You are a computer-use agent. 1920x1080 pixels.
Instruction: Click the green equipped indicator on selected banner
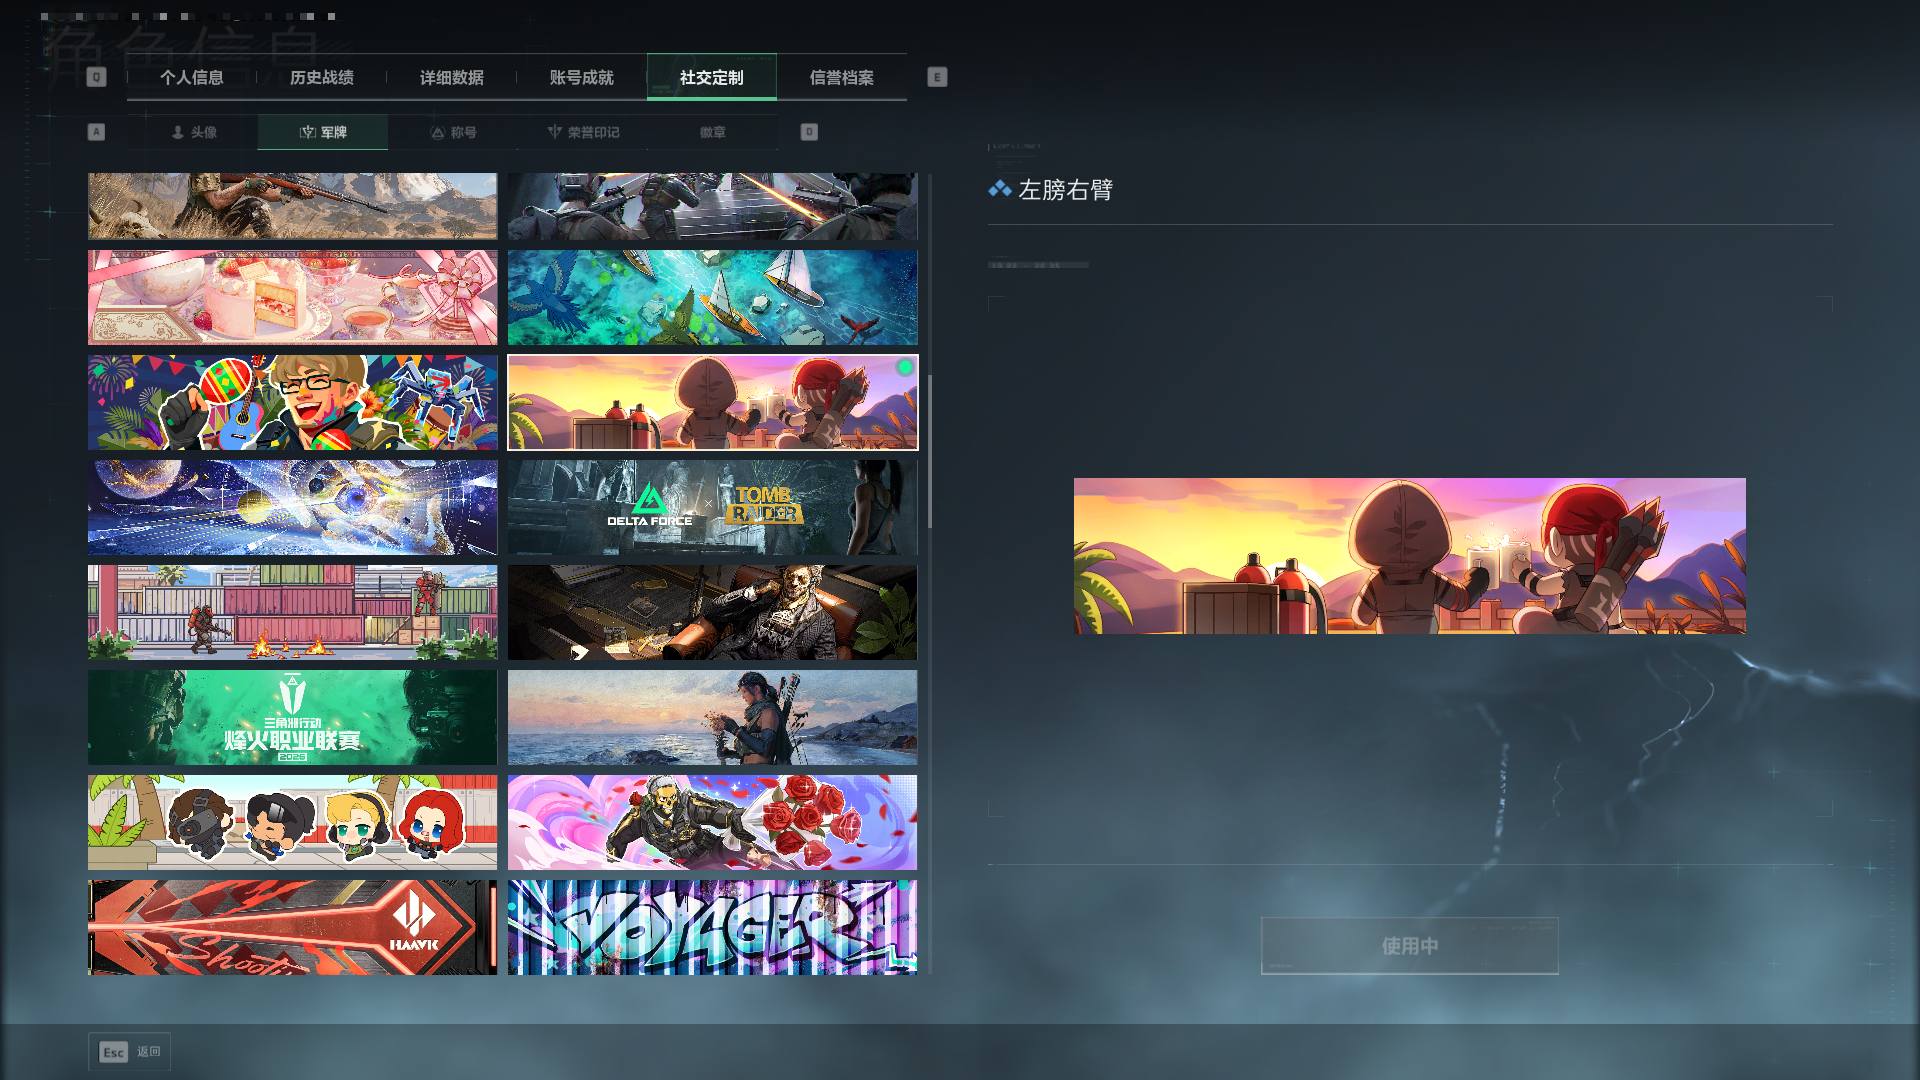(x=905, y=367)
